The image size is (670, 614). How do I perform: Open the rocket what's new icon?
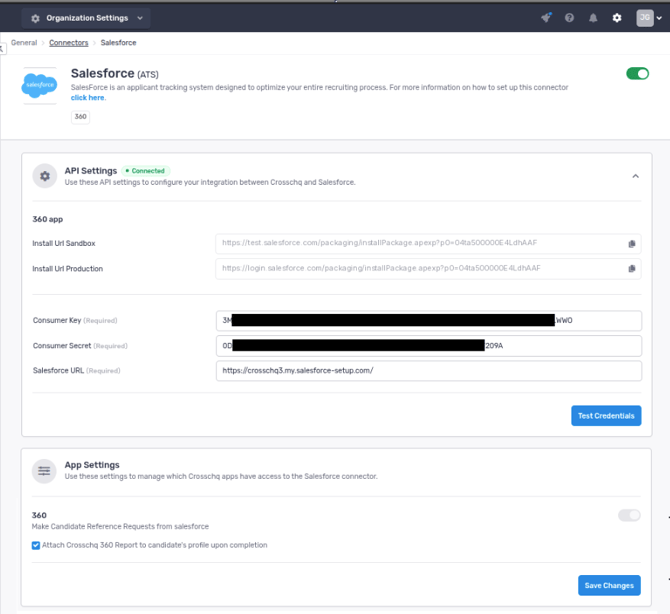point(546,18)
